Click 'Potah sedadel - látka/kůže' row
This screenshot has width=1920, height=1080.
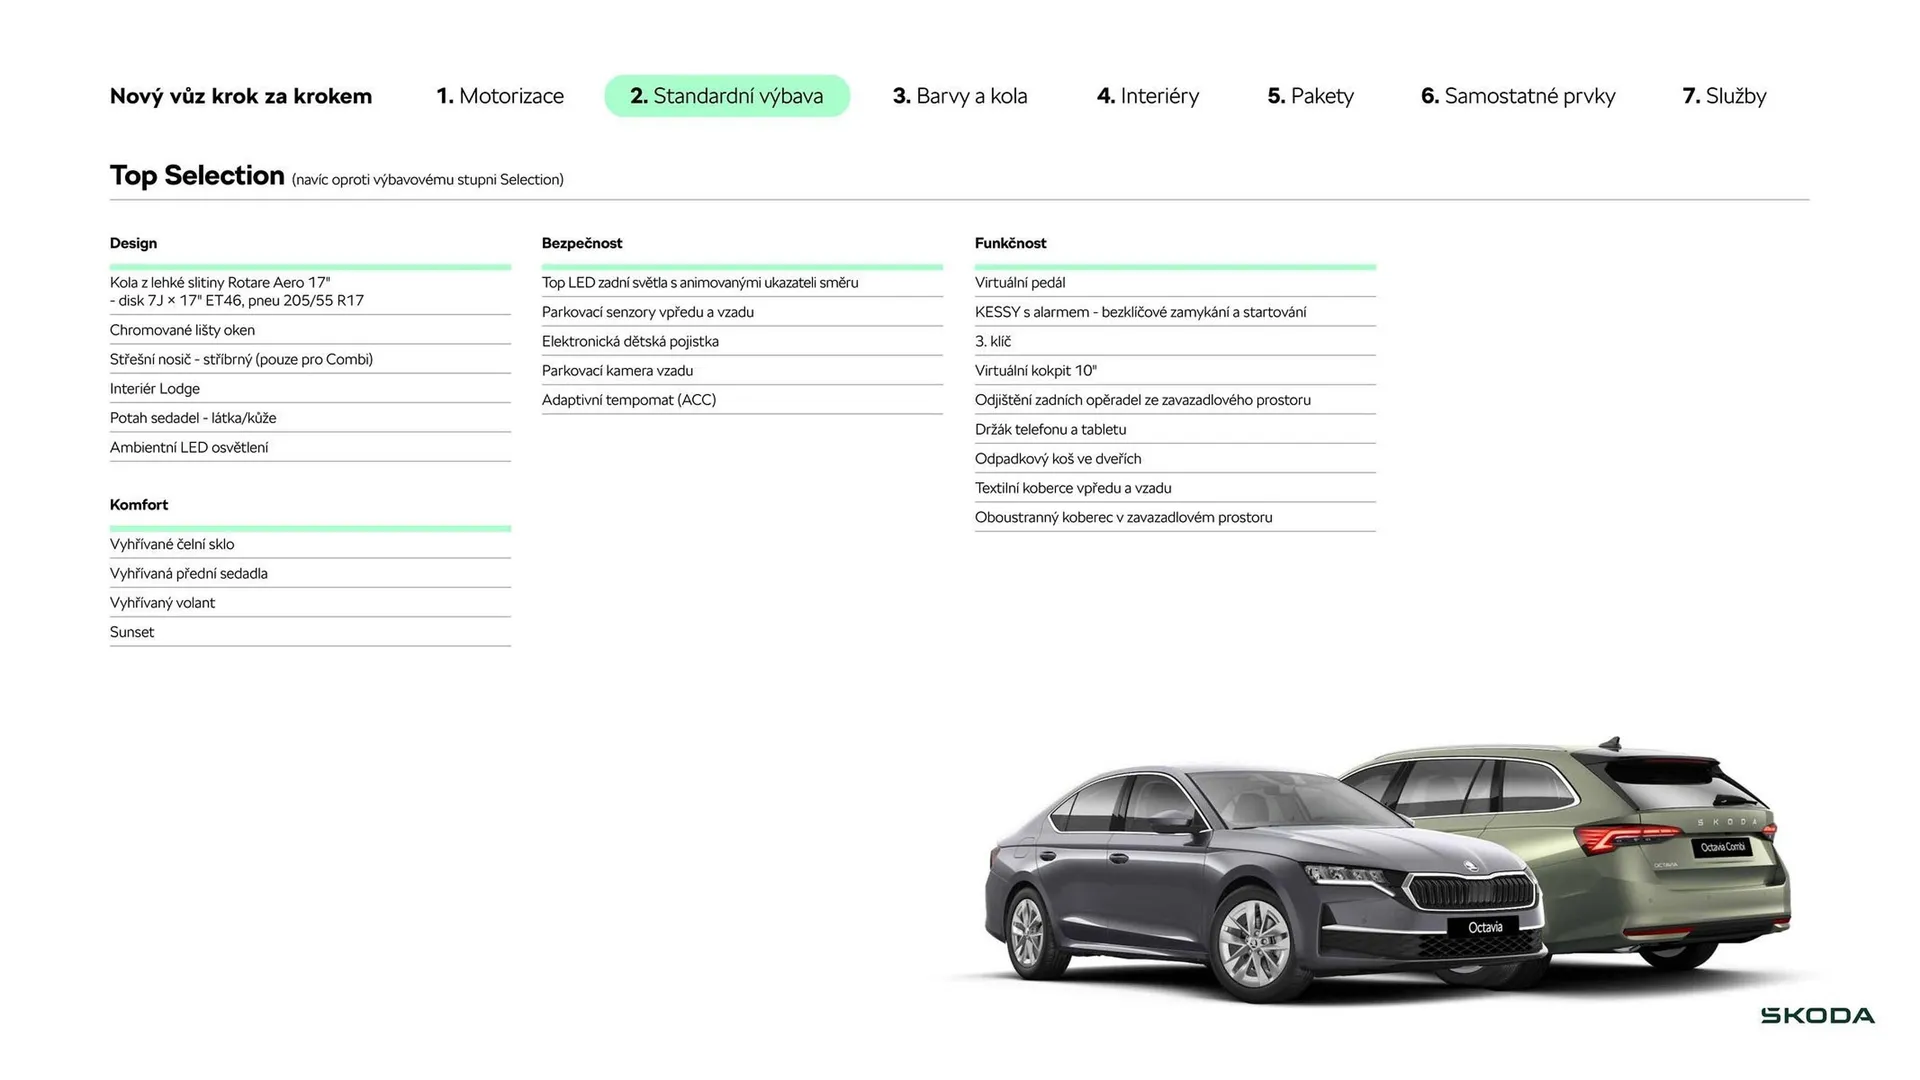[310, 418]
